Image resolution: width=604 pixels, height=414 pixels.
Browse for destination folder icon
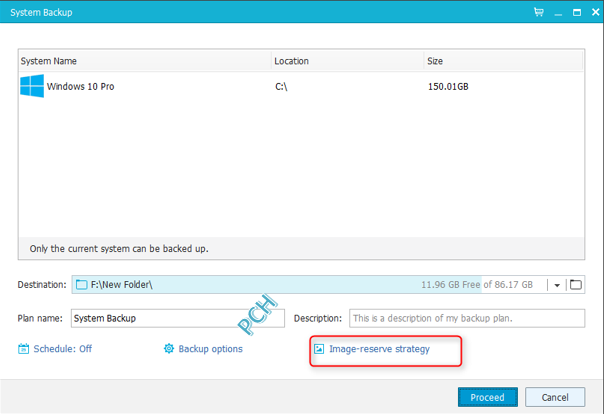pos(576,285)
